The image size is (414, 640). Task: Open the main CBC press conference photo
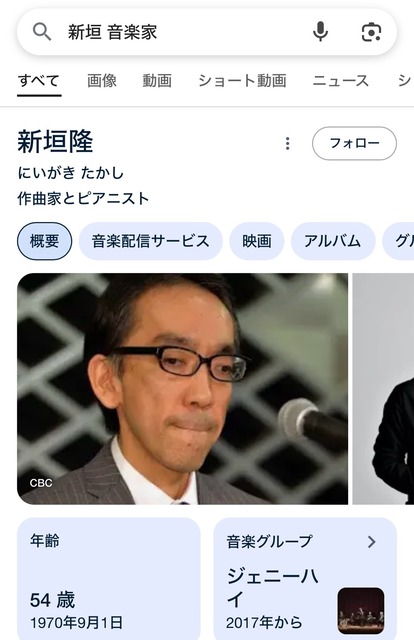tap(183, 389)
